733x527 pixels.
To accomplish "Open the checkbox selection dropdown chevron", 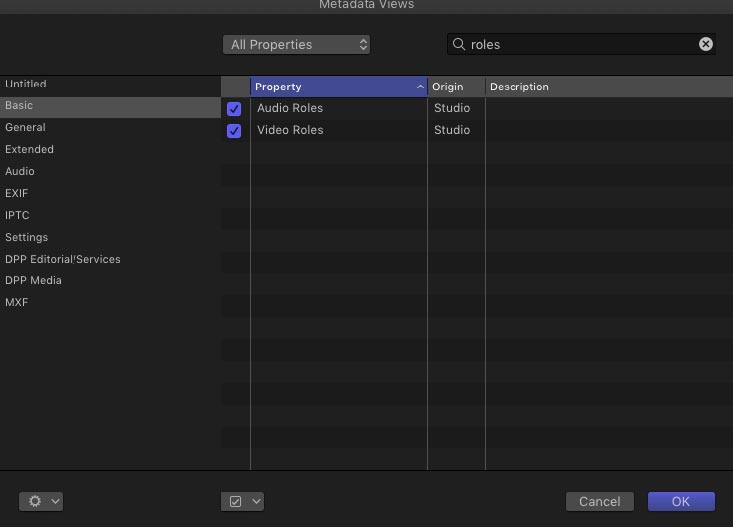I will pos(256,501).
